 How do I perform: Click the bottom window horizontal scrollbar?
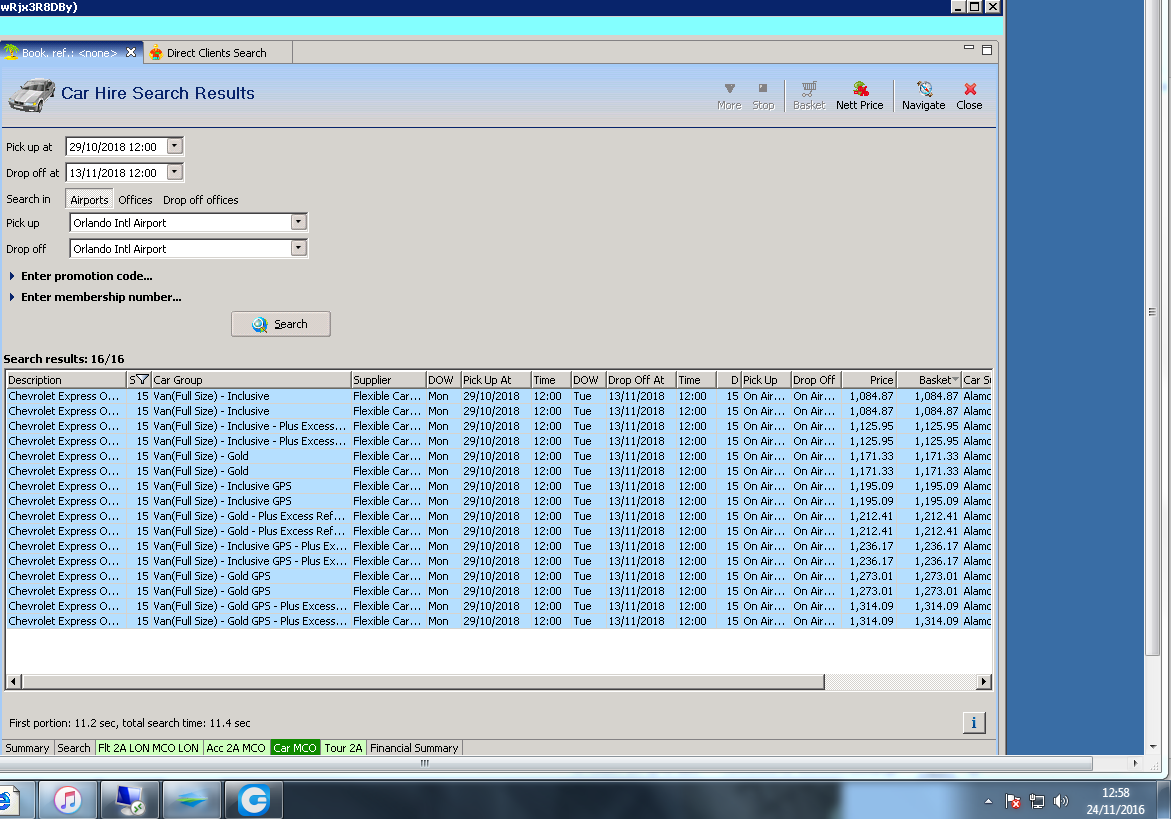point(547,763)
